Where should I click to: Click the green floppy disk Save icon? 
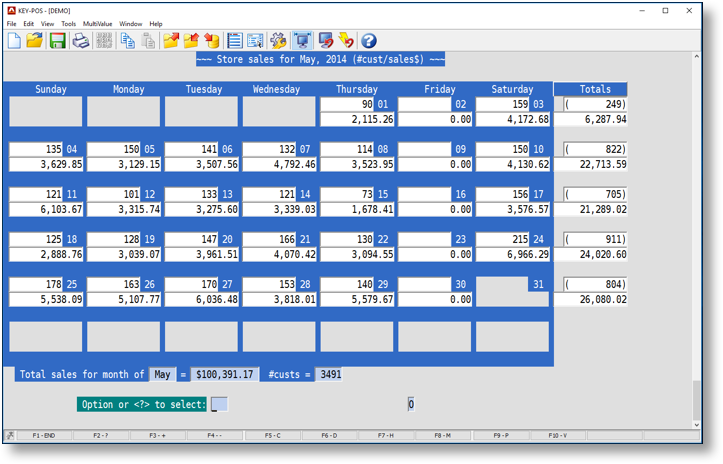[x=57, y=41]
